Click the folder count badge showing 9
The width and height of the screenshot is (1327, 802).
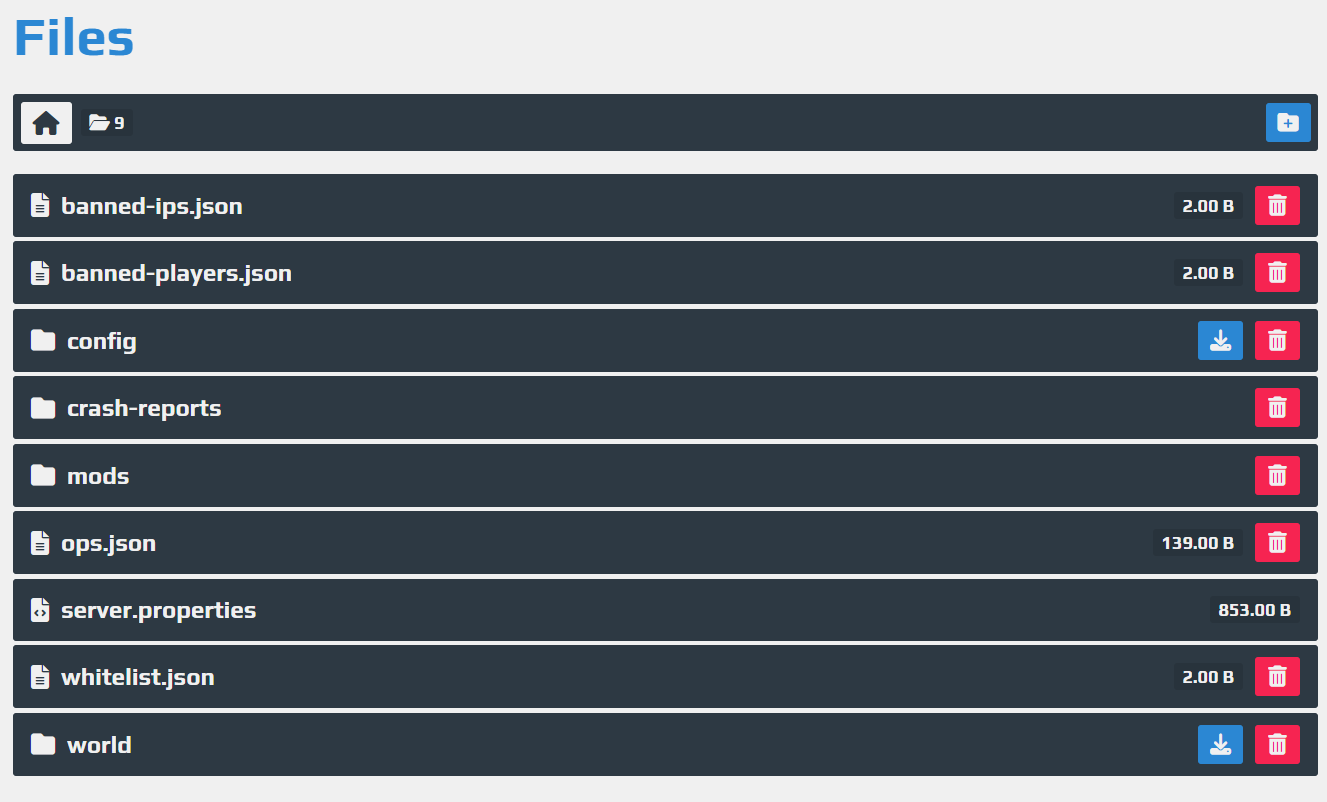coord(107,123)
